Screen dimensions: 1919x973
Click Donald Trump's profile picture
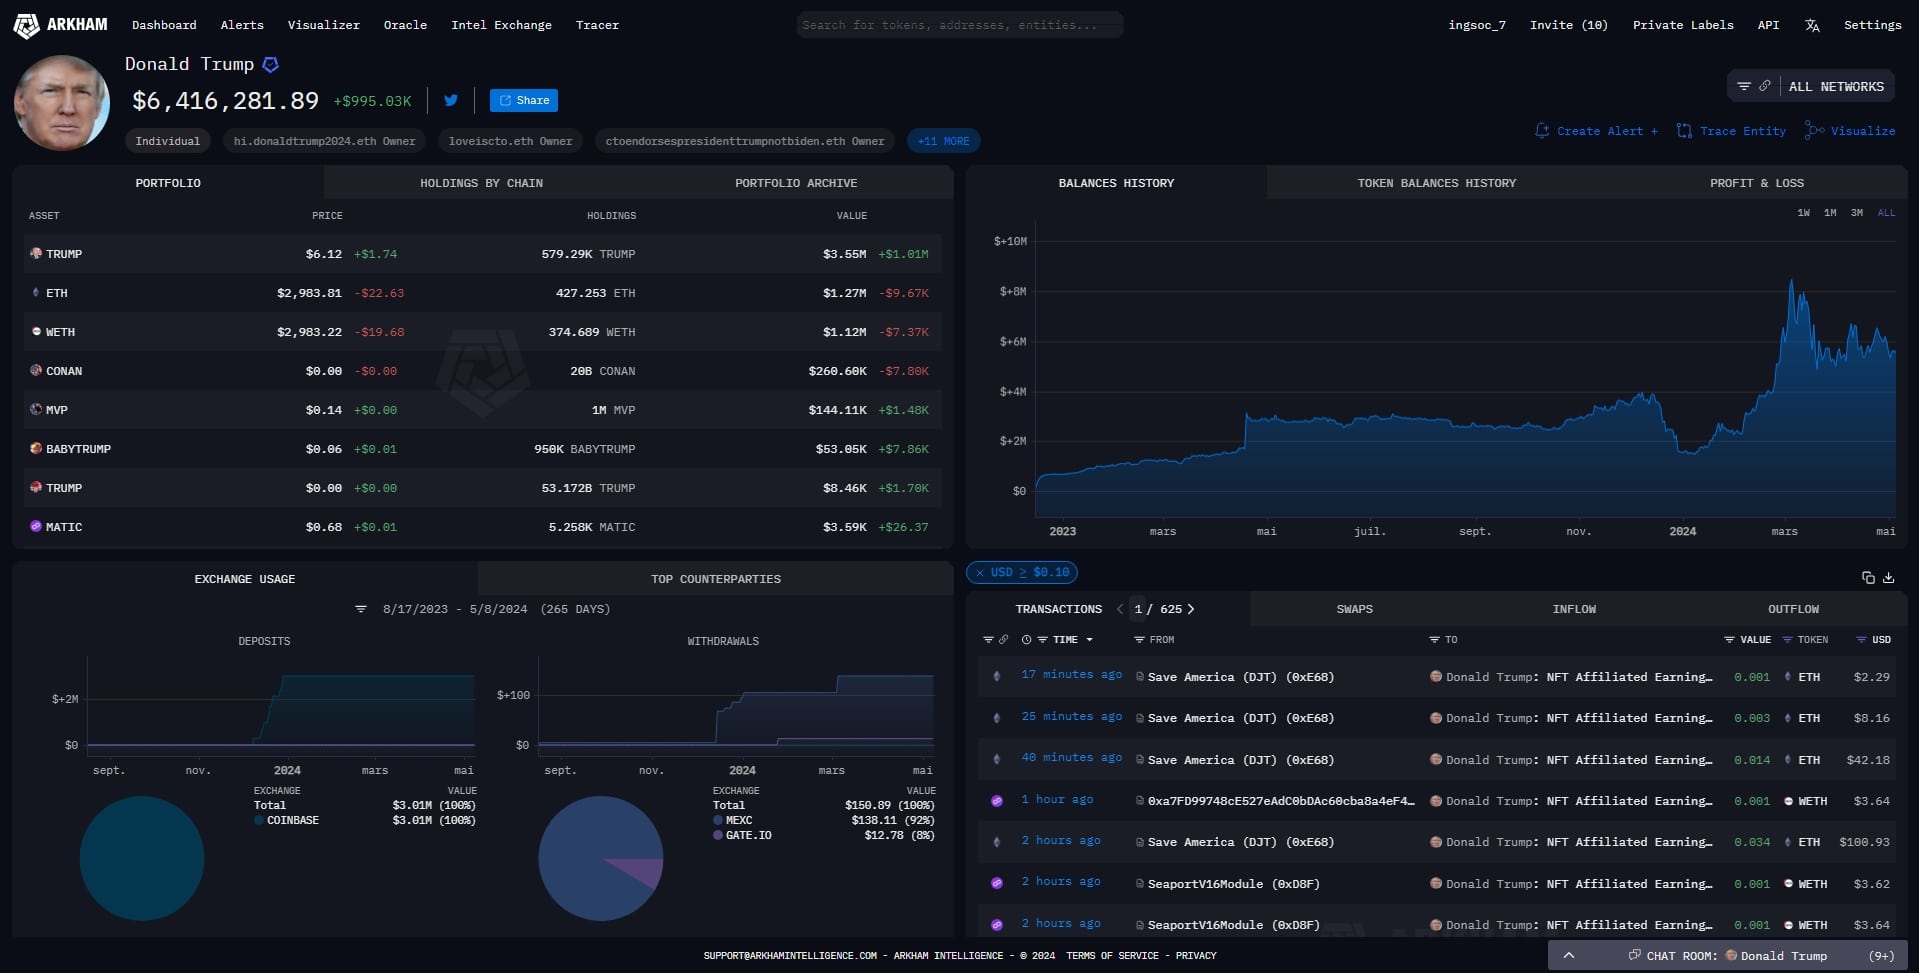coord(62,103)
